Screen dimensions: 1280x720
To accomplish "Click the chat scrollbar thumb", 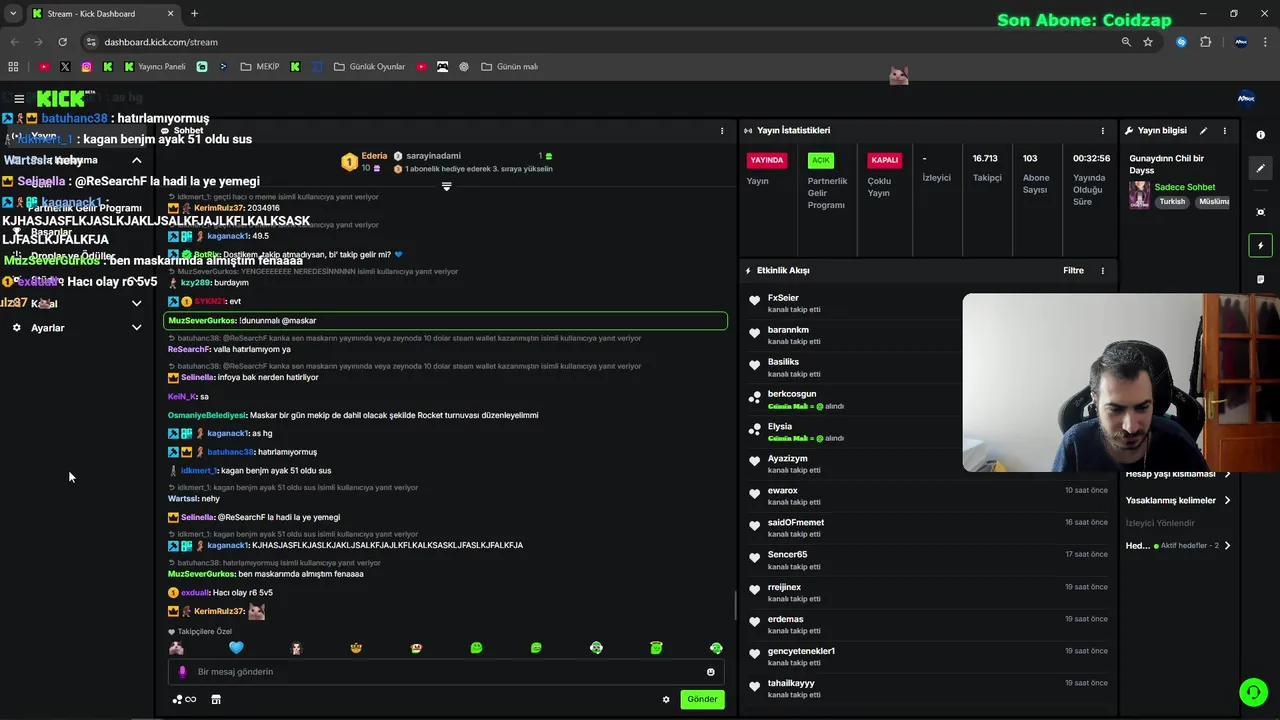I will [x=736, y=605].
